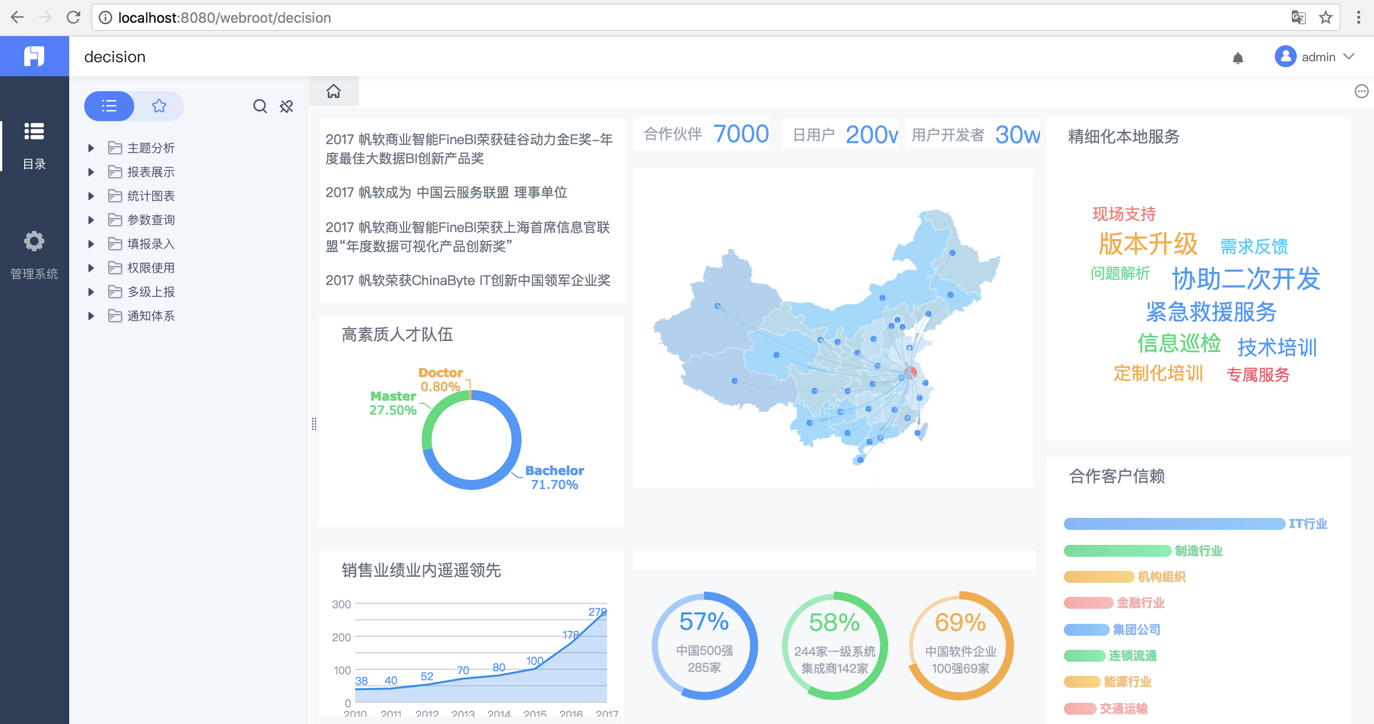1374x724 pixels.
Task: Open the ChinaByte IT创新 news item
Action: (x=468, y=281)
